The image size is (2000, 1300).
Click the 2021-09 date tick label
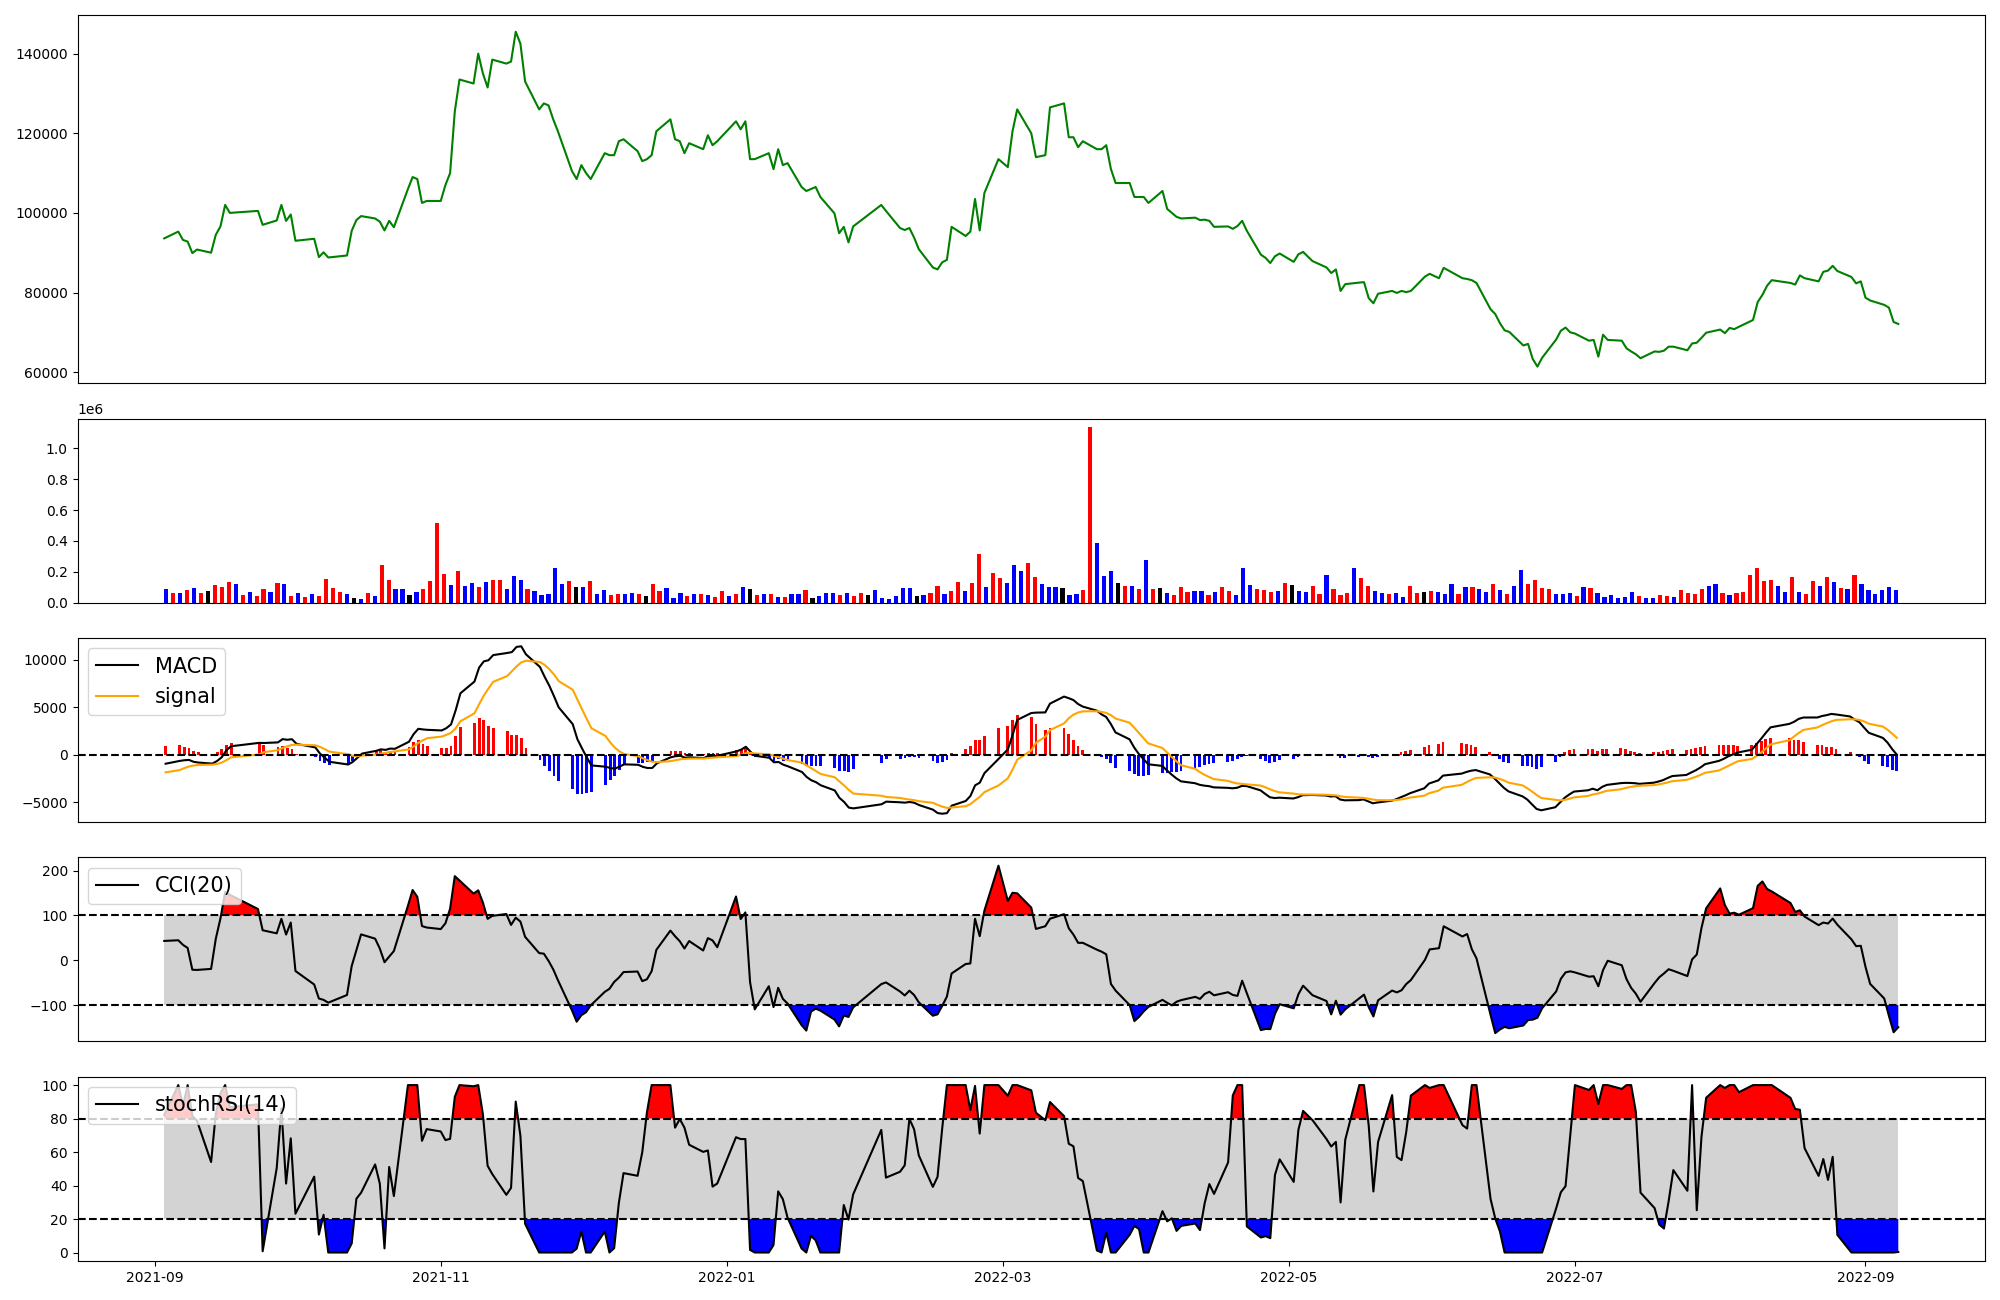(155, 1277)
